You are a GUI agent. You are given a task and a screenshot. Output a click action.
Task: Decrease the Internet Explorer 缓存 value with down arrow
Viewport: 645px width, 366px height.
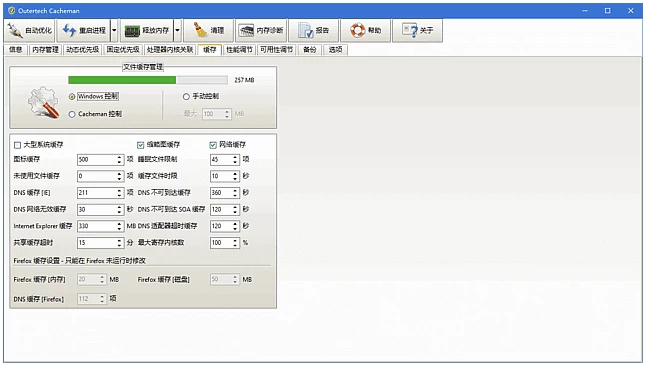pyautogui.click(x=120, y=229)
